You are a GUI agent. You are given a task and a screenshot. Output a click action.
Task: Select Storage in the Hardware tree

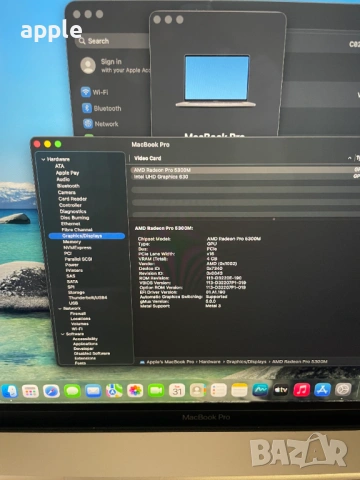coord(76,292)
